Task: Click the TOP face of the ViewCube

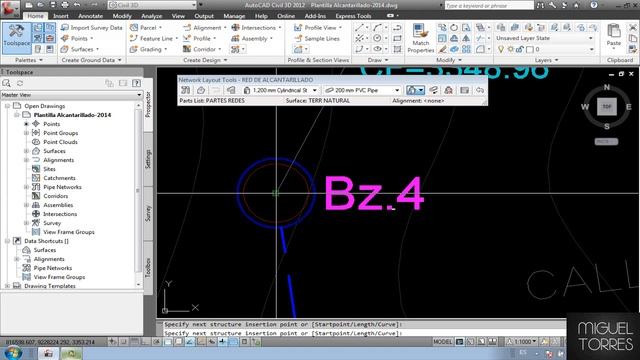Action: click(x=607, y=107)
